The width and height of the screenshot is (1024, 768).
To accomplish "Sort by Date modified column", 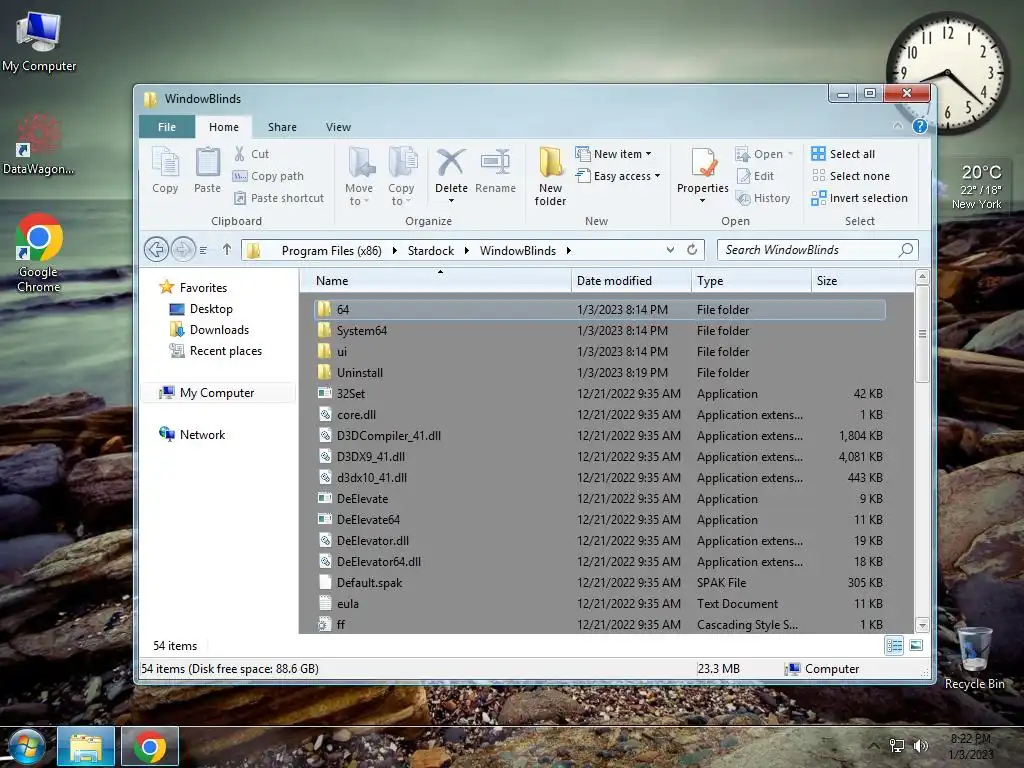I will click(631, 281).
